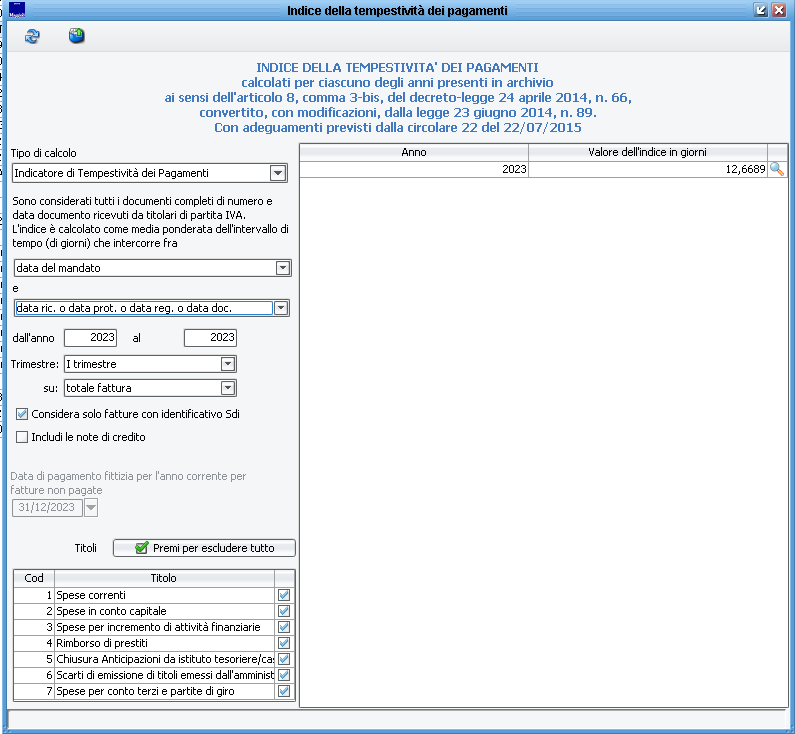Click the application logo in title bar
795x734 pixels.
point(16,10)
